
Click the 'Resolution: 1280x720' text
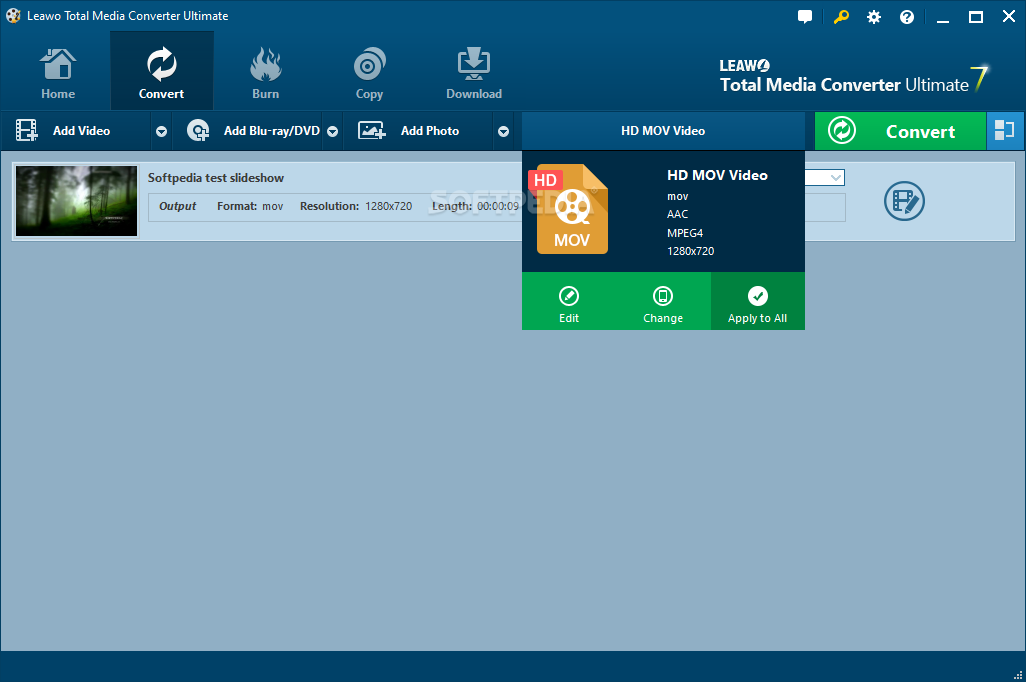coord(356,206)
